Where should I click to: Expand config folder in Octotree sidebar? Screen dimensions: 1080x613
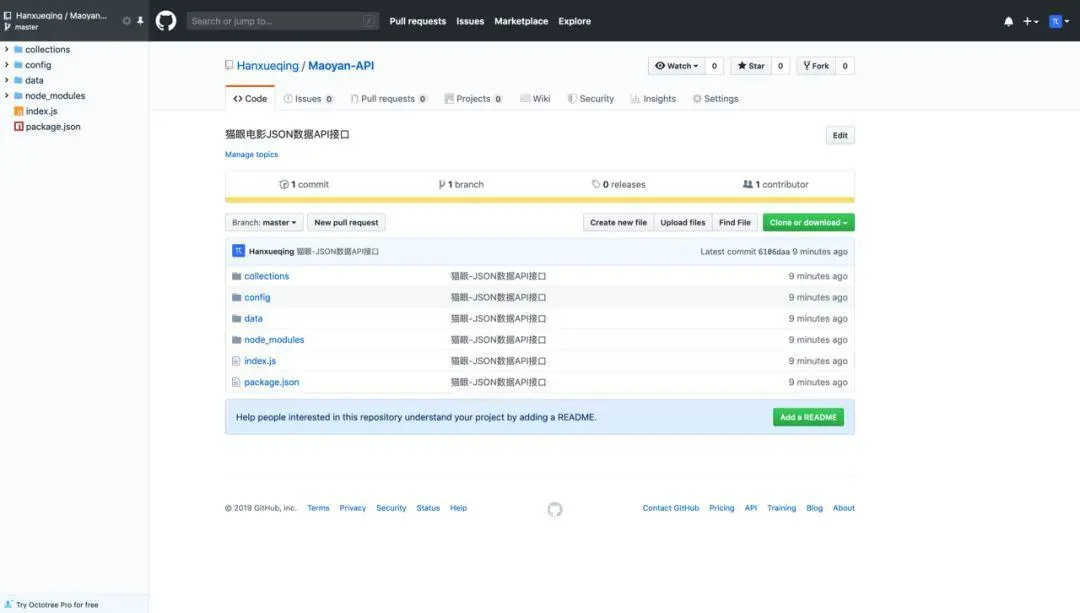coord(7,64)
